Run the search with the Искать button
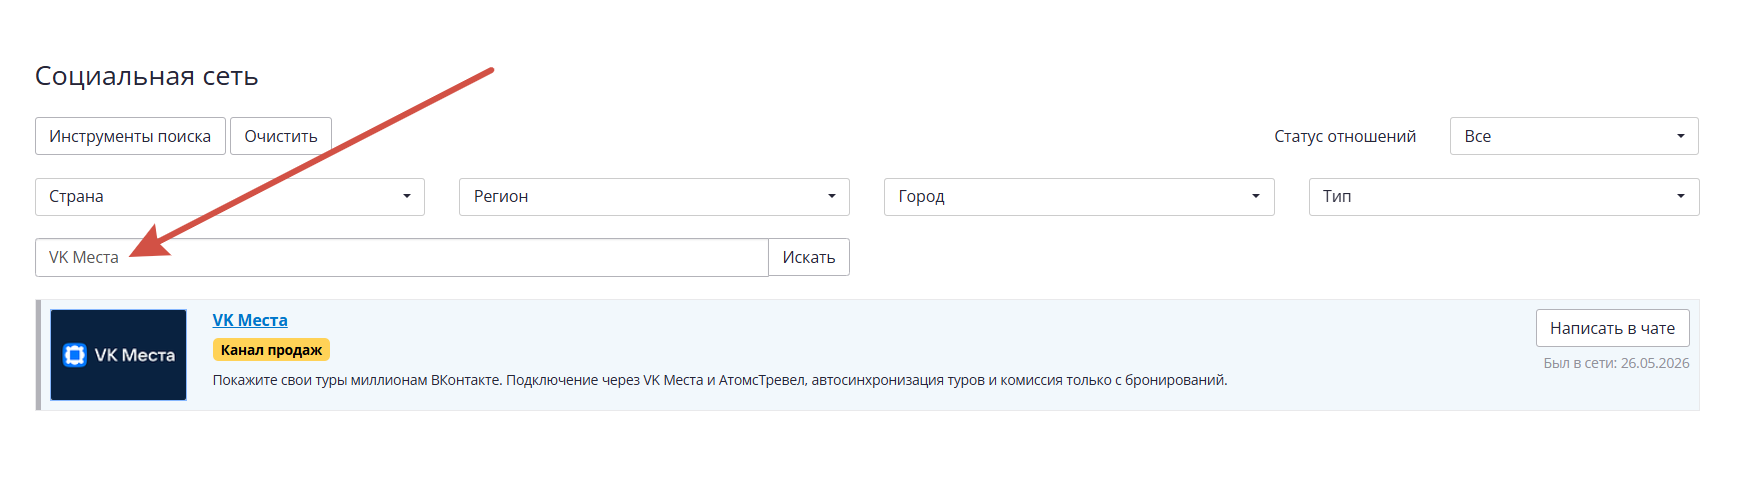 pos(809,257)
